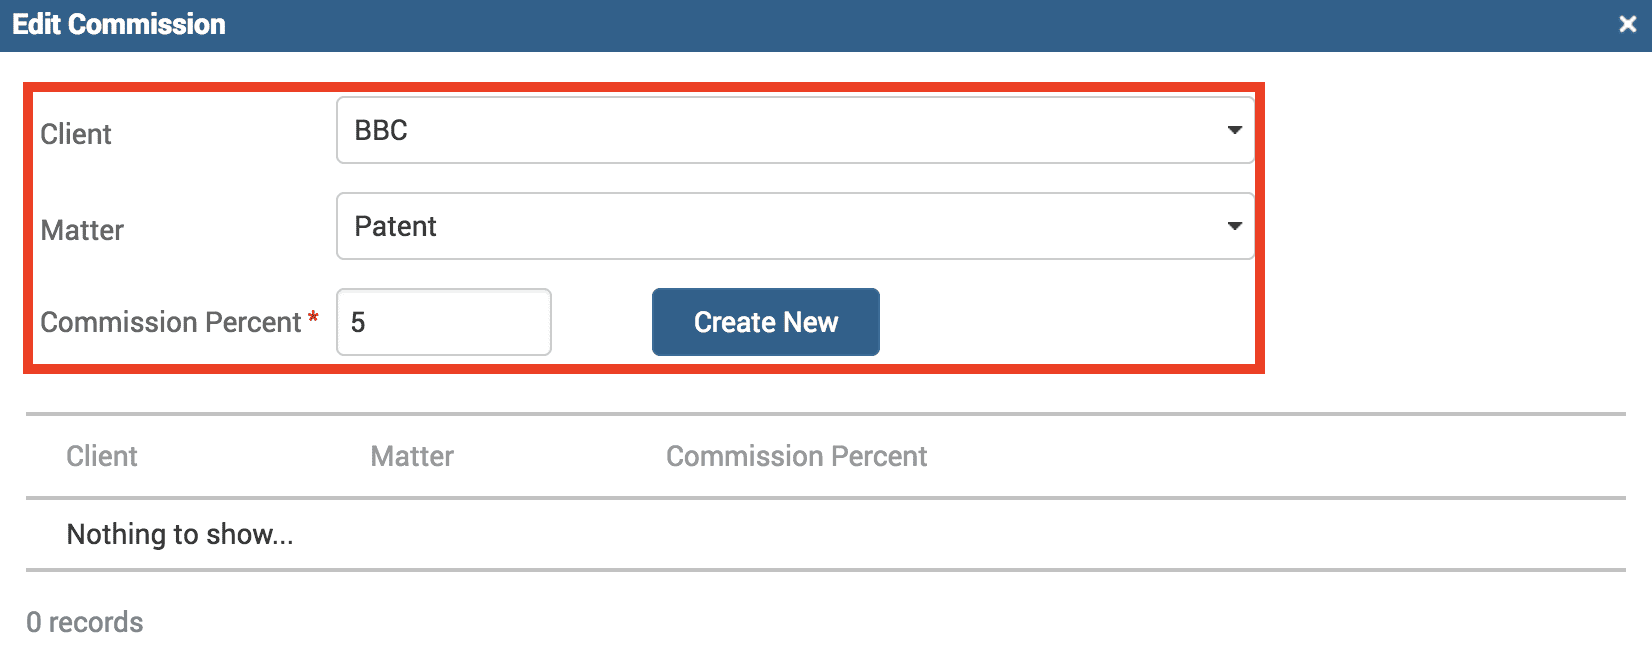This screenshot has width=1652, height=660.
Task: Click the Client form label
Action: (76, 134)
